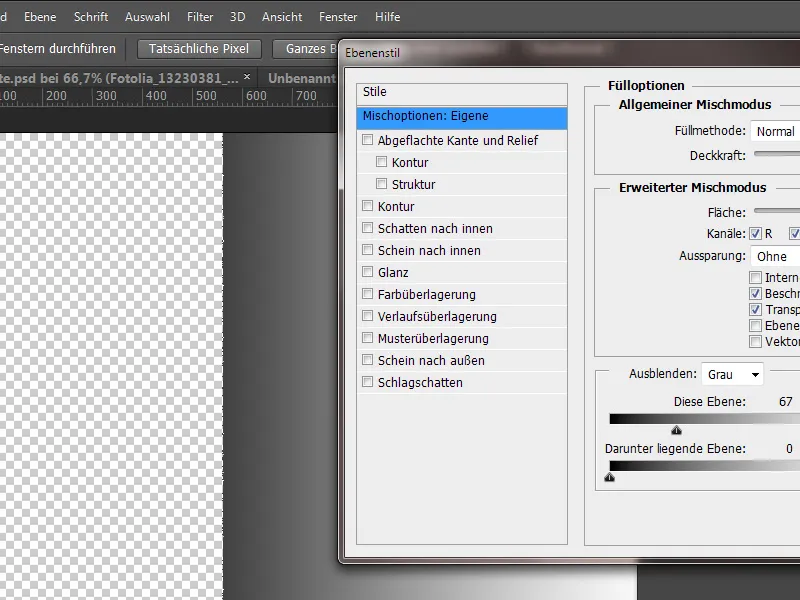Enable the Schlagschatten checkbox

(x=367, y=382)
